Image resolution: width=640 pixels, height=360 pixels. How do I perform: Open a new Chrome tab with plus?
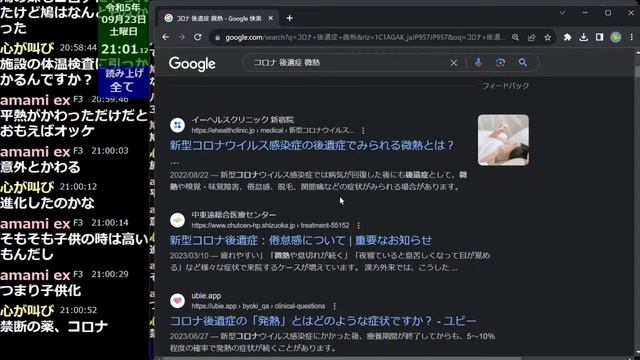point(289,18)
